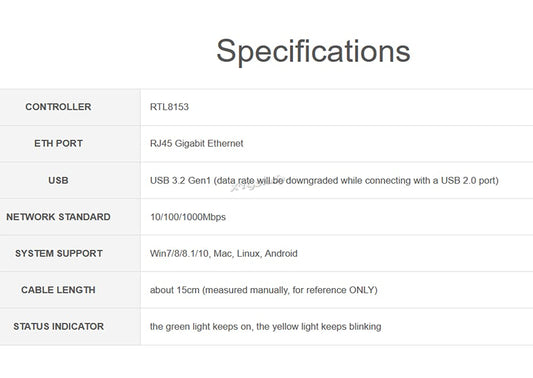Click the watermark over the USB row
Screen dimensions: 533x378
pos(258,184)
